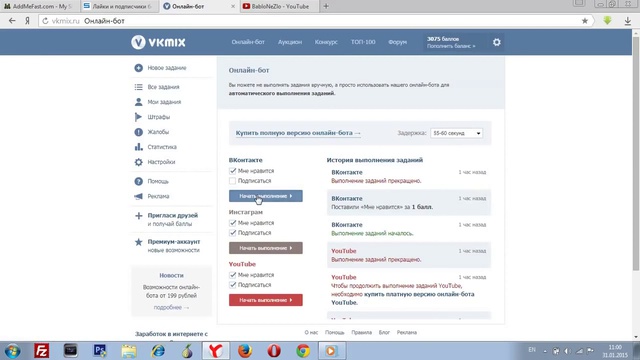Viewport: 640px width, 360px height.
Task: Uncheck YouTube Подписаться checkbox
Action: point(233,284)
